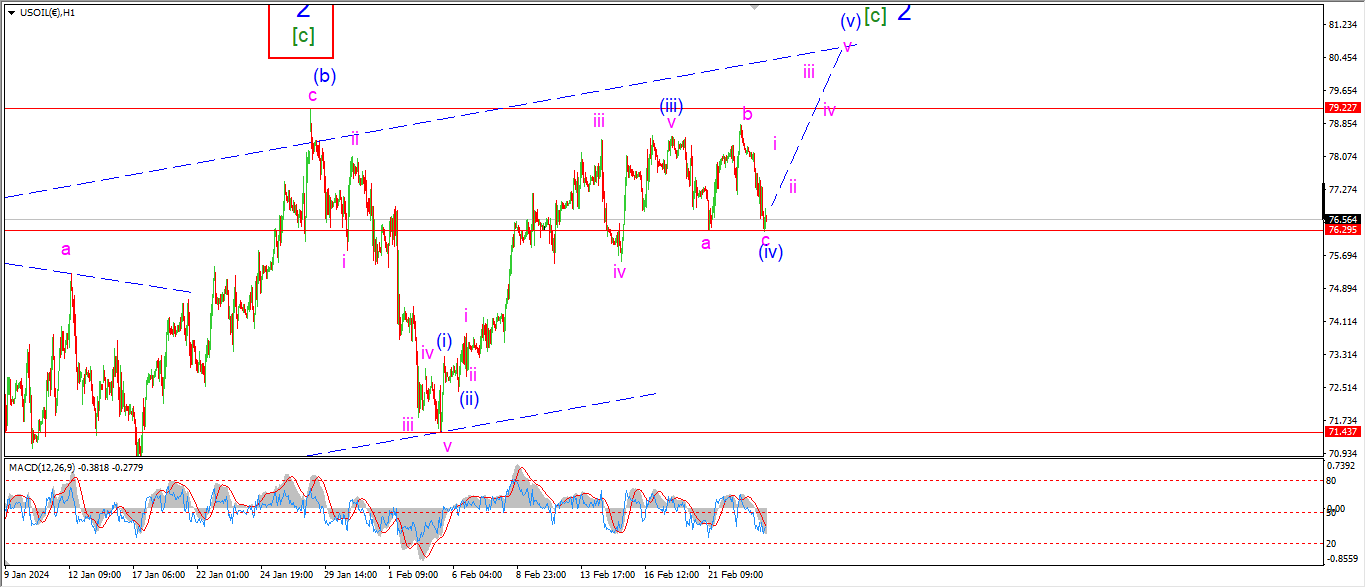
Task: Click the green [c] label at top right
Action: (x=875, y=16)
